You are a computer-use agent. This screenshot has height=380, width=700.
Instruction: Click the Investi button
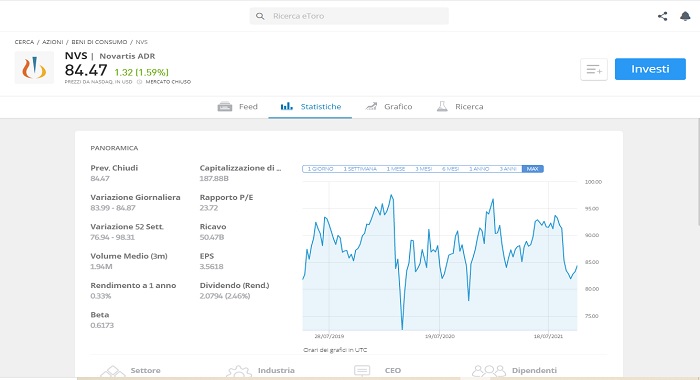tap(650, 69)
